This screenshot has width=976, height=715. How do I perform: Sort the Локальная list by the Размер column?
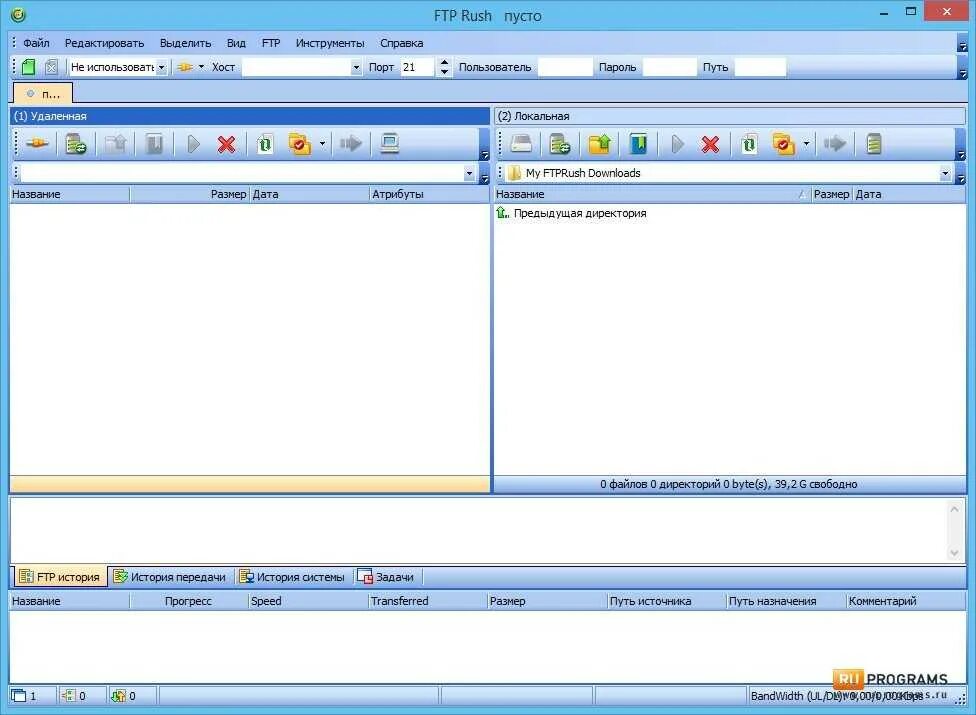click(x=832, y=194)
